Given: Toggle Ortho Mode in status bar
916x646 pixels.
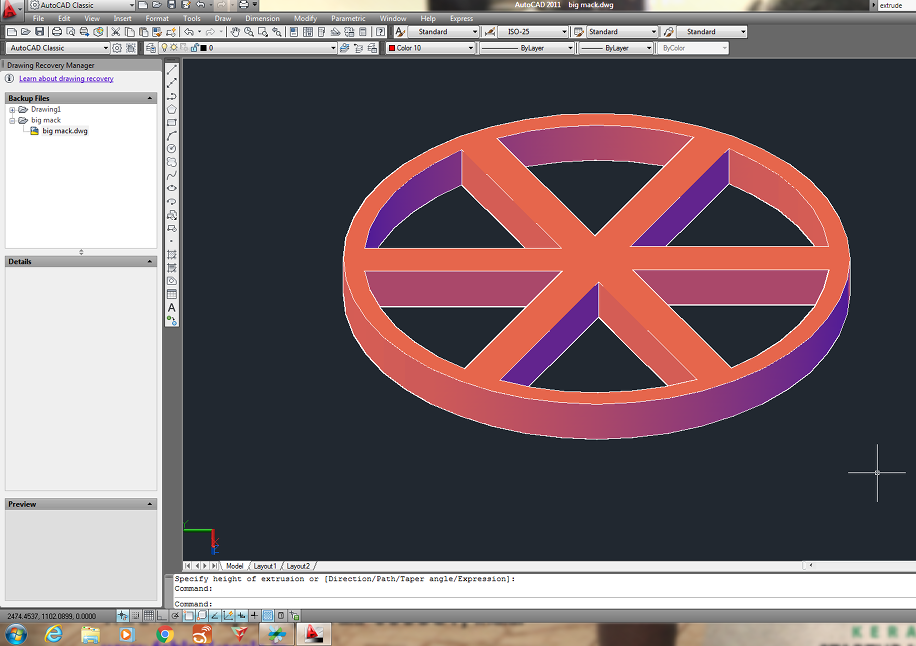Looking at the screenshot, I should pyautogui.click(x=162, y=616).
